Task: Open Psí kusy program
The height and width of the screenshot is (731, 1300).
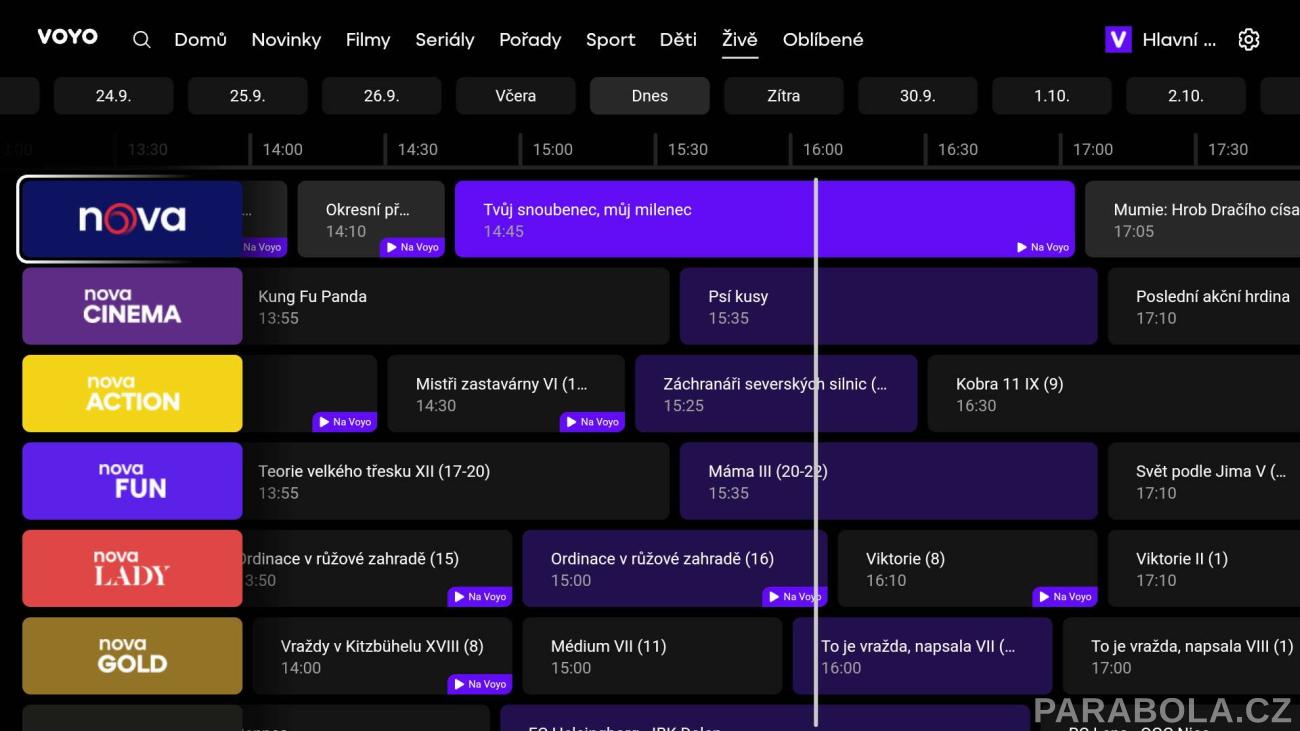Action: tap(888, 306)
